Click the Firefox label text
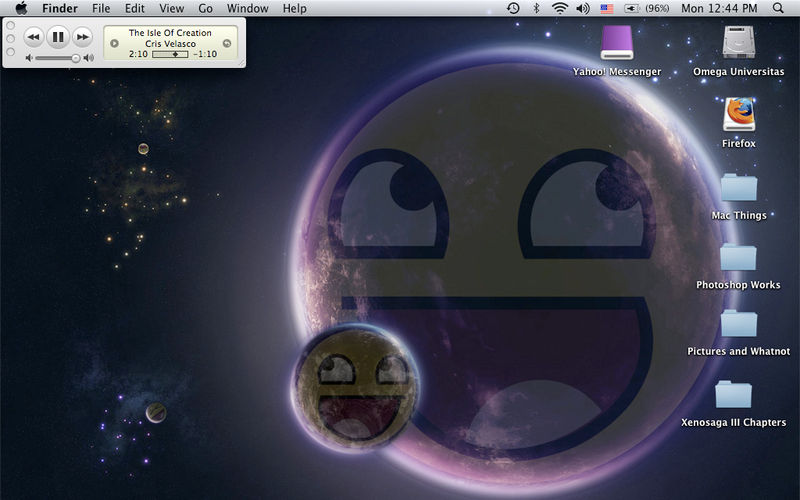 pyautogui.click(x=739, y=144)
